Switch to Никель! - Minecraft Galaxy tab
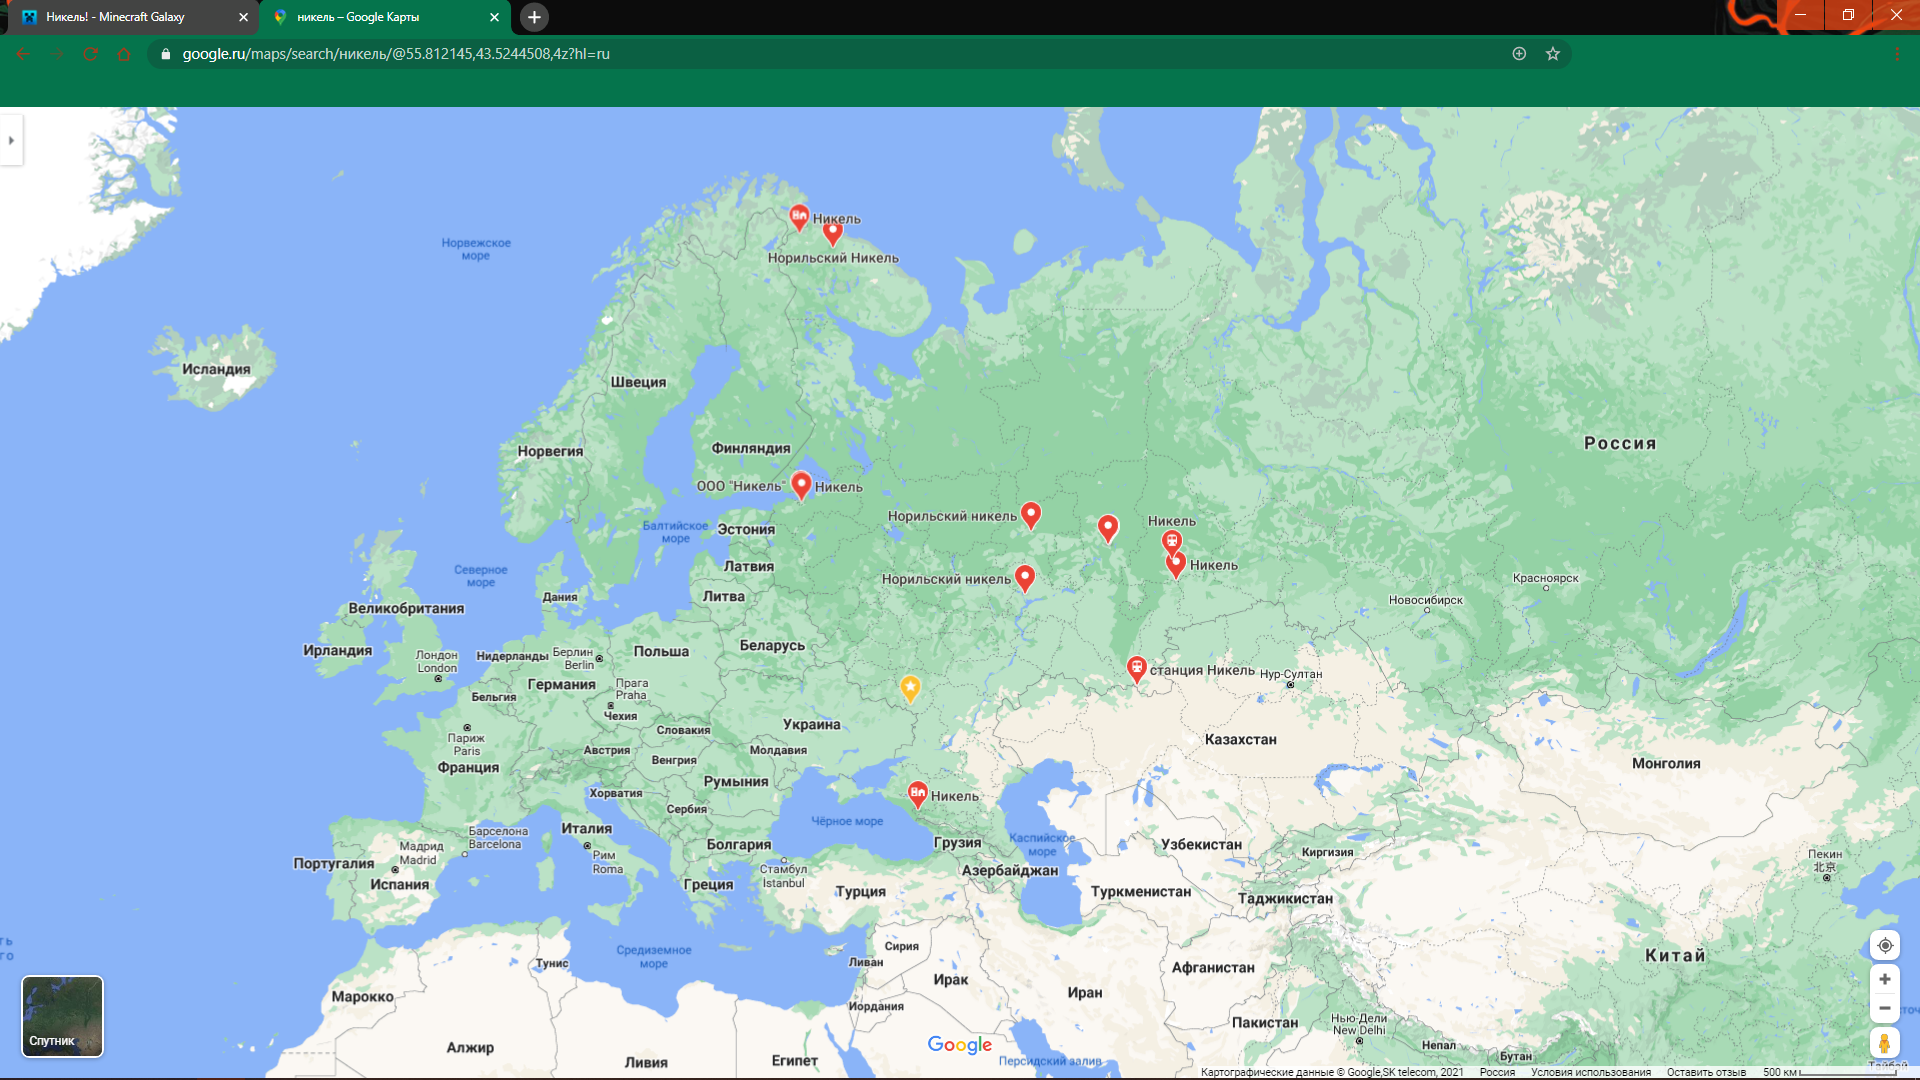 115,17
